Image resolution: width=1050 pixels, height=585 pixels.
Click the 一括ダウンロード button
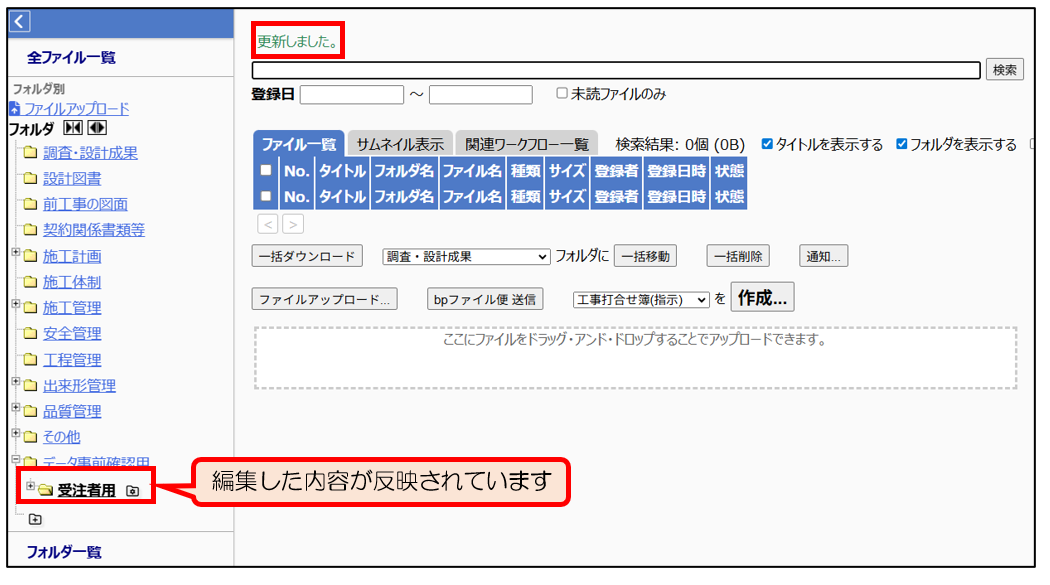coord(306,257)
